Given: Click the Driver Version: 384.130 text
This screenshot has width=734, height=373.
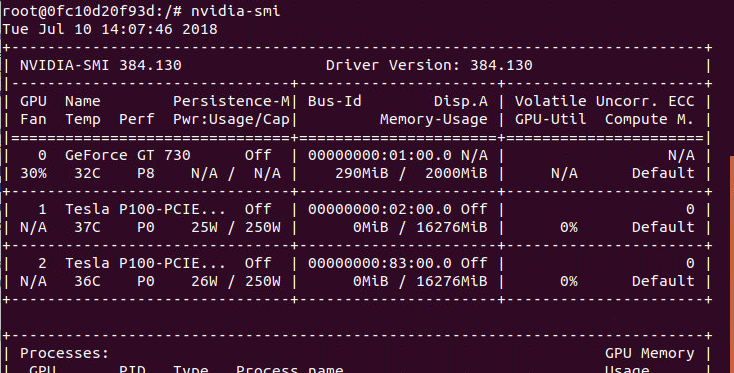Looking at the screenshot, I should tap(429, 65).
